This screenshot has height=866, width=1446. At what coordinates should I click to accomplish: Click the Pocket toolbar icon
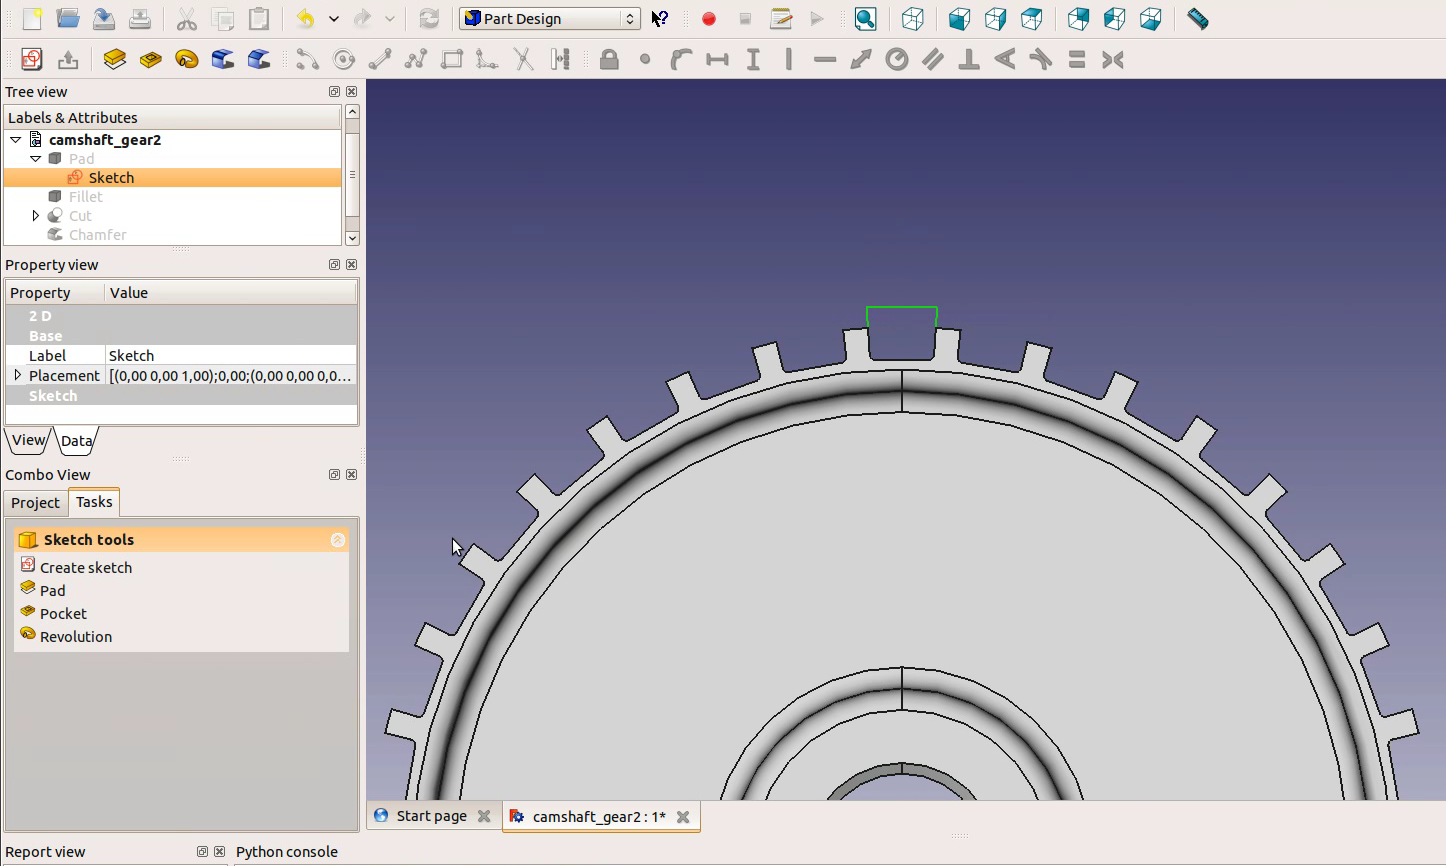[151, 60]
